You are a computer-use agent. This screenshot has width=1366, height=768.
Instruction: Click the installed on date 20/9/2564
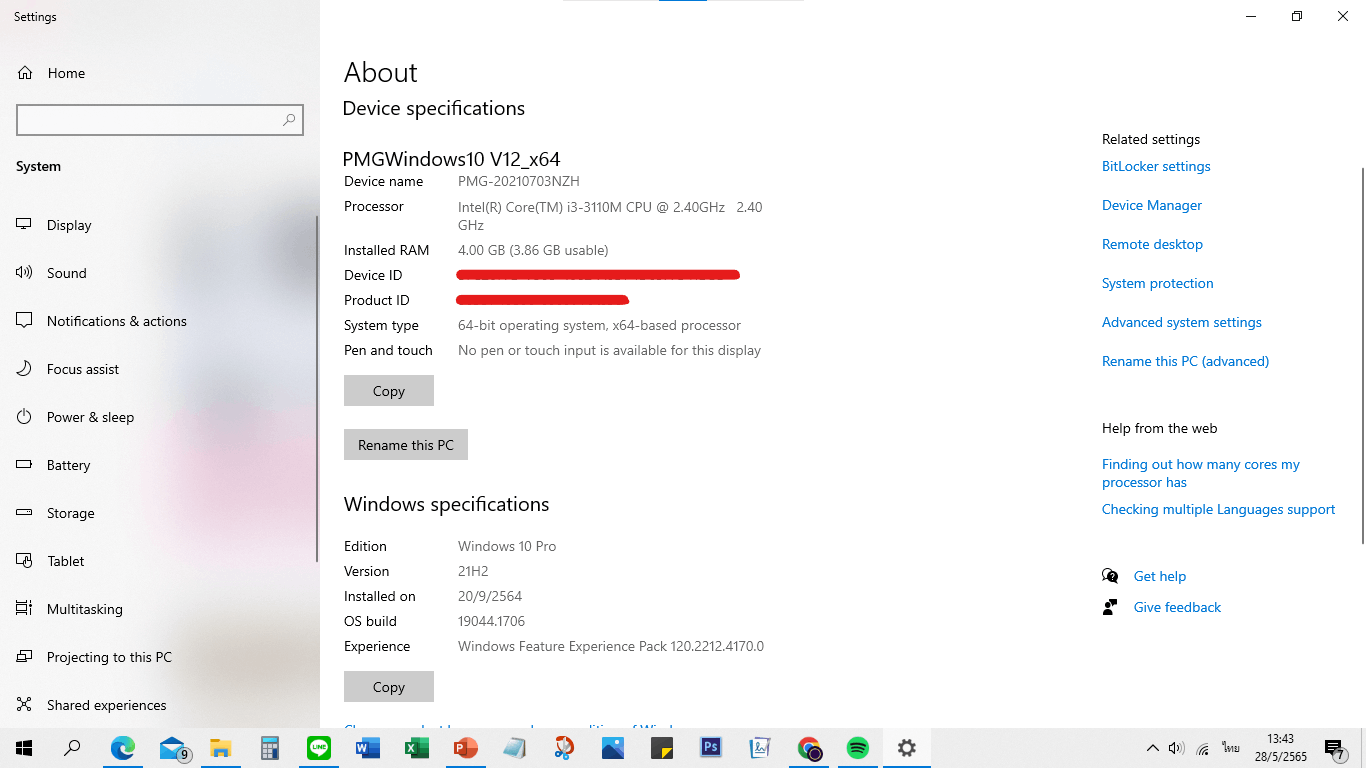pos(490,596)
